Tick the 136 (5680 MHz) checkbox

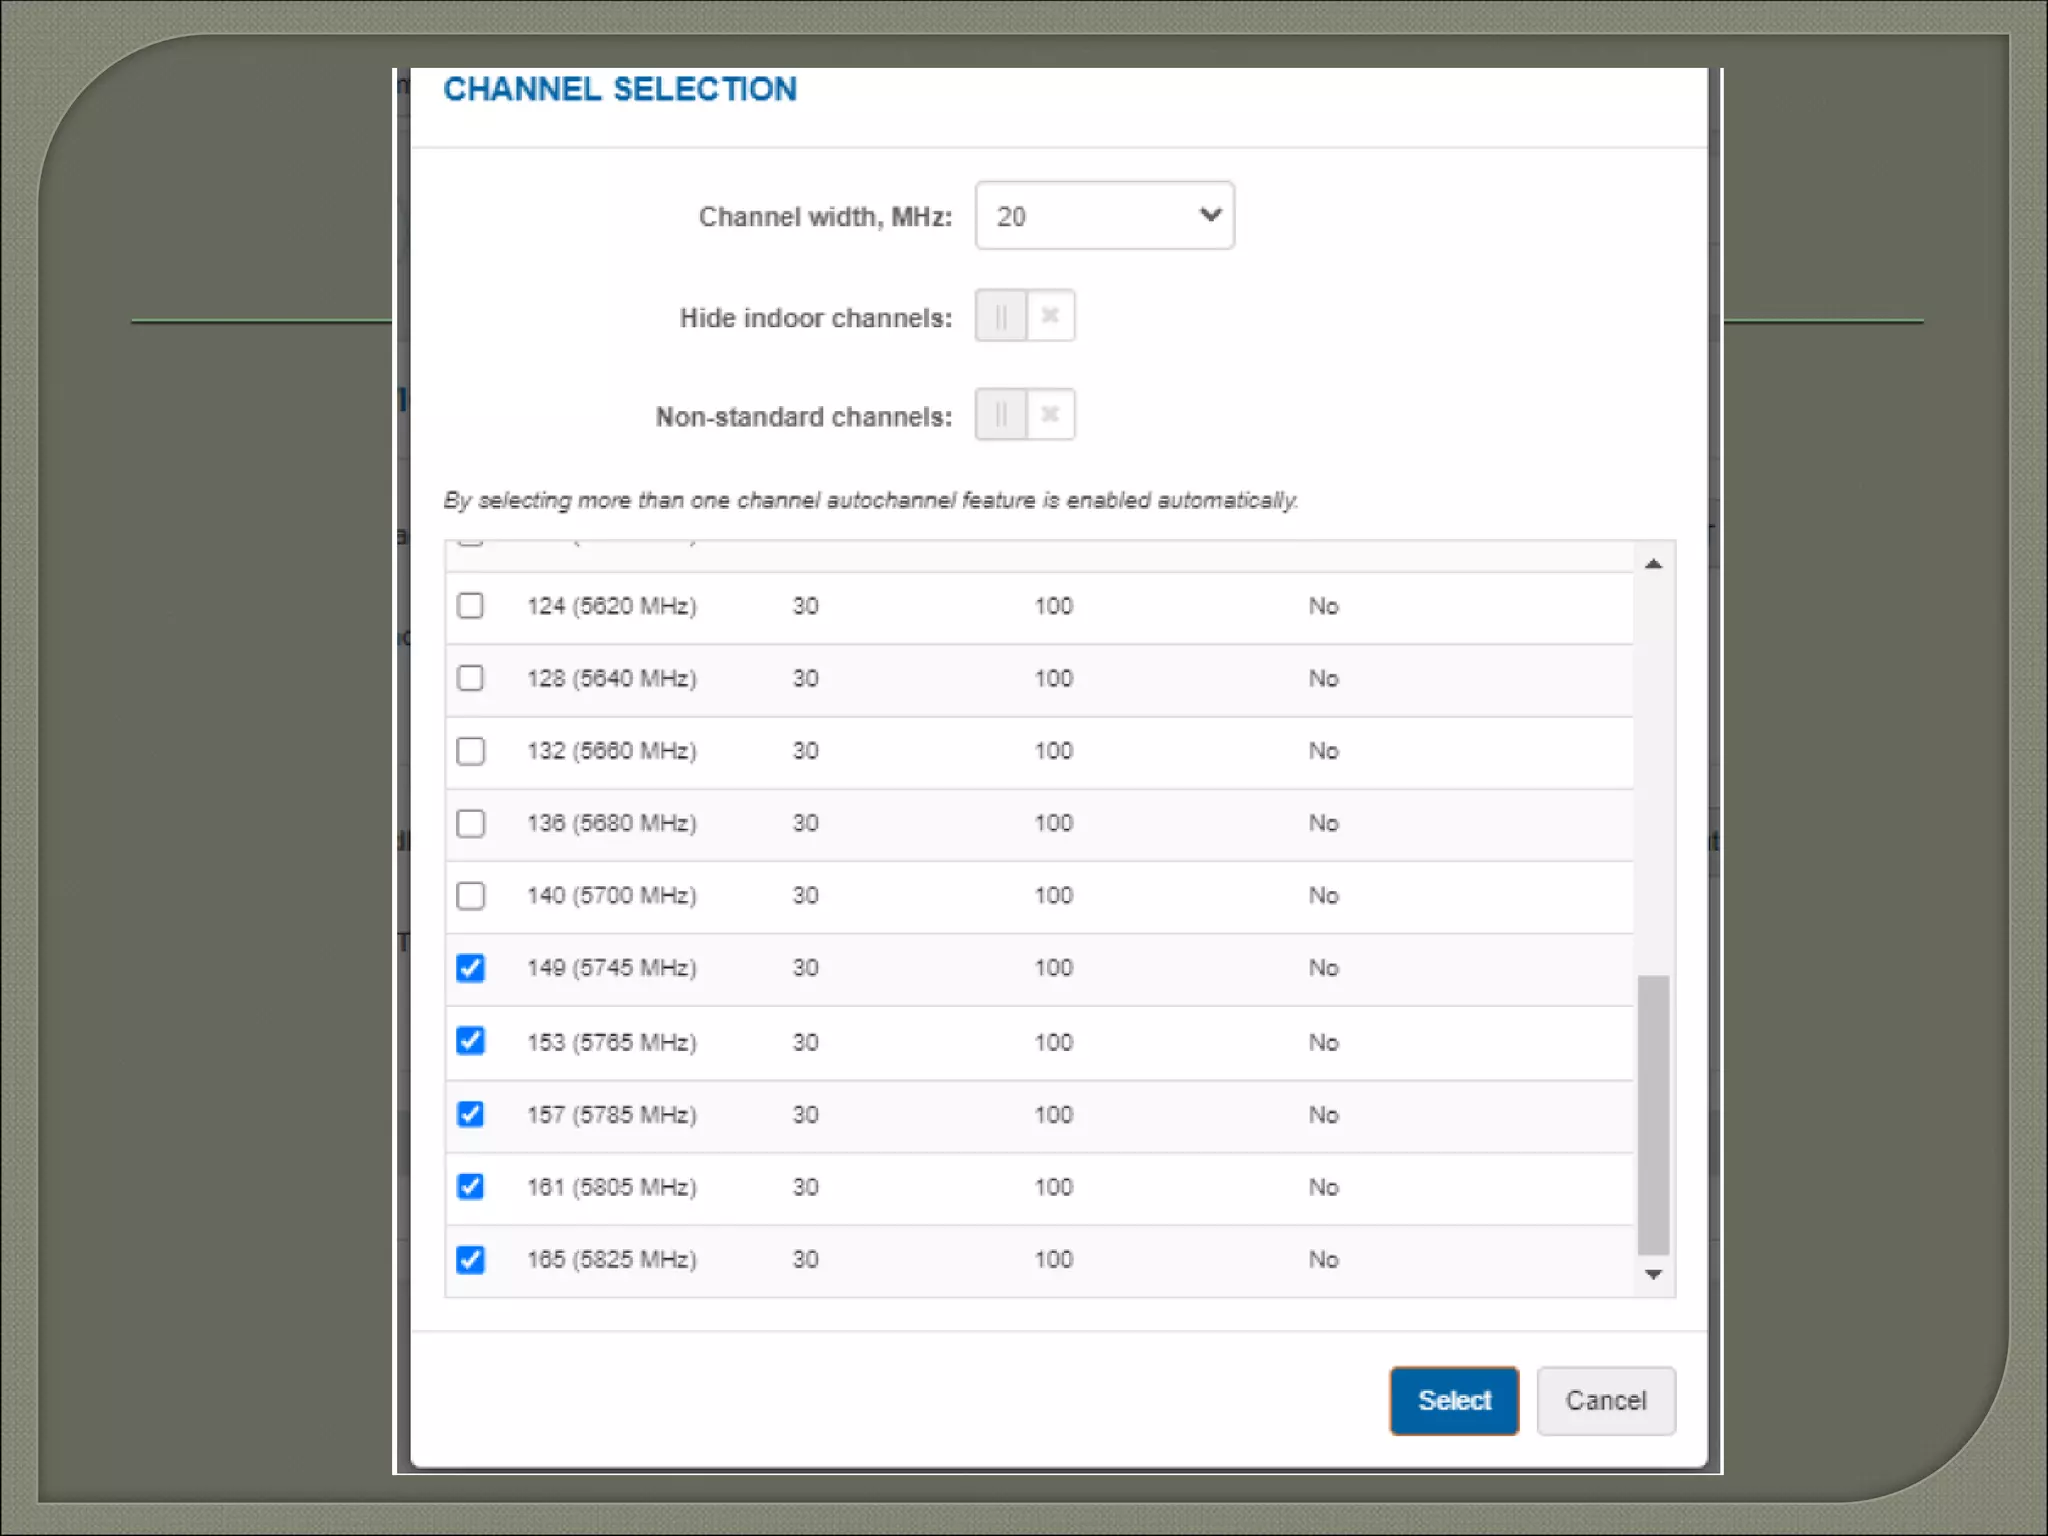pos(470,823)
